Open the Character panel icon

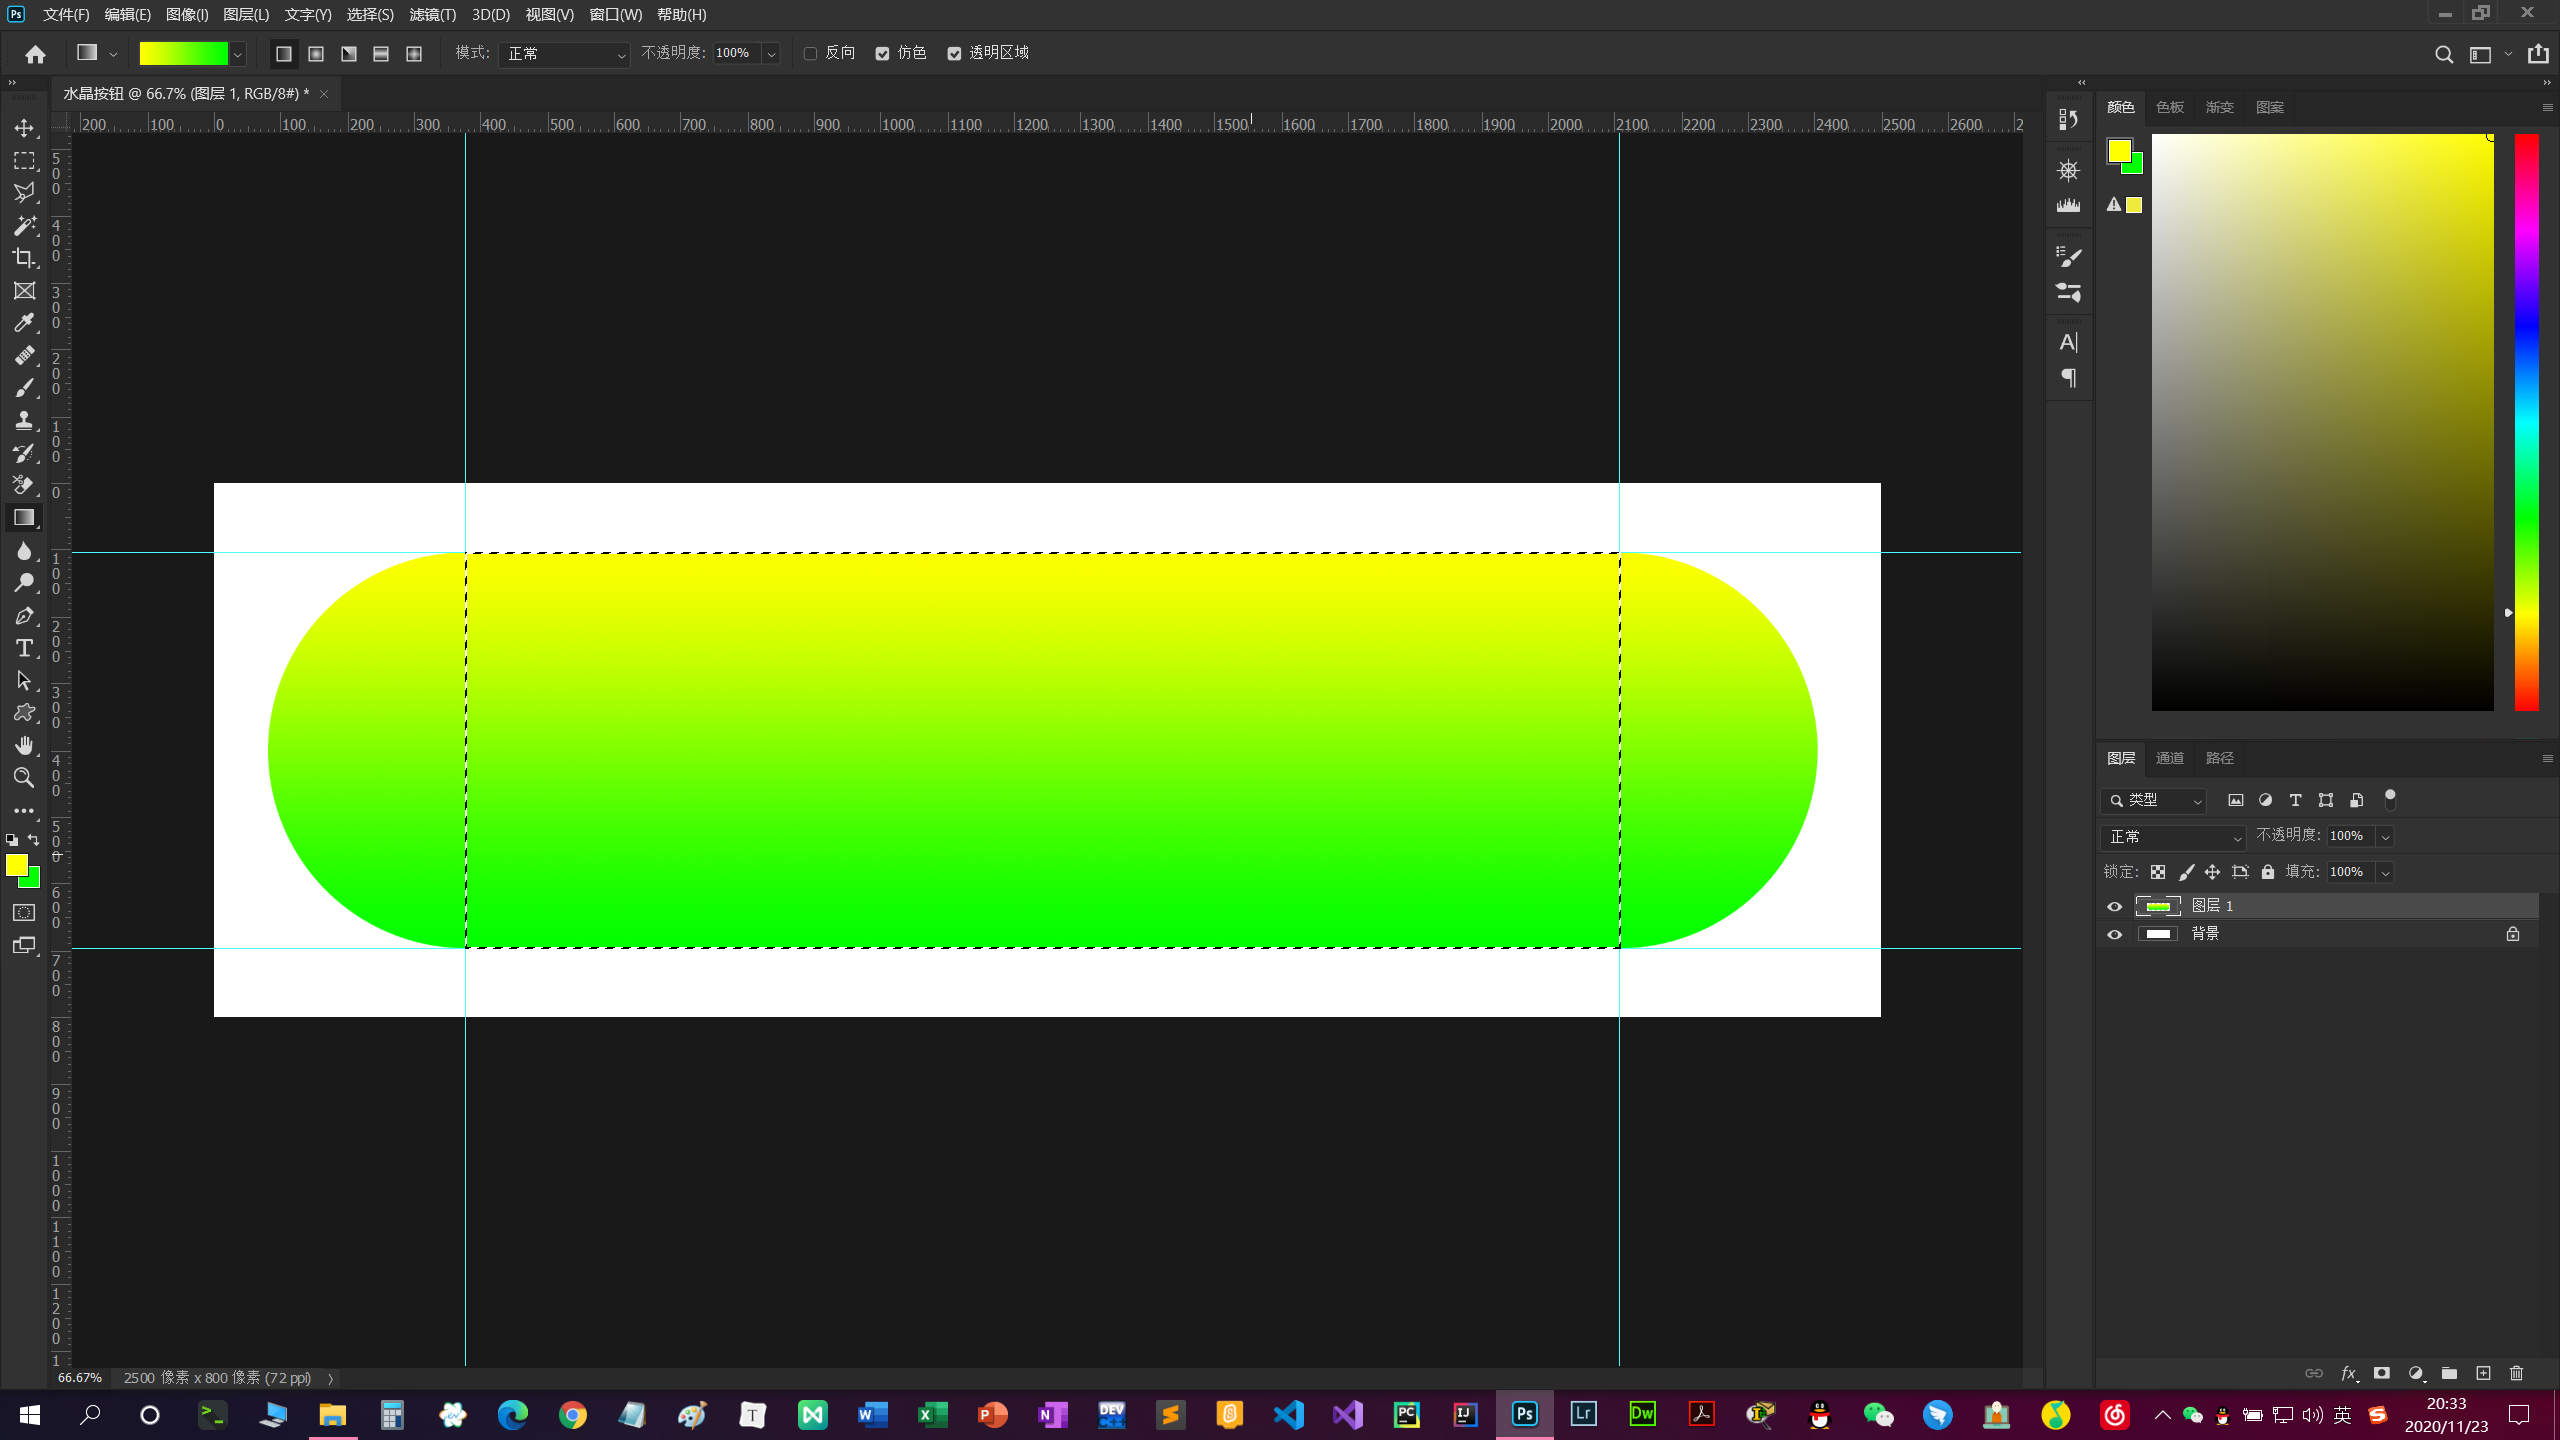pyautogui.click(x=2068, y=342)
